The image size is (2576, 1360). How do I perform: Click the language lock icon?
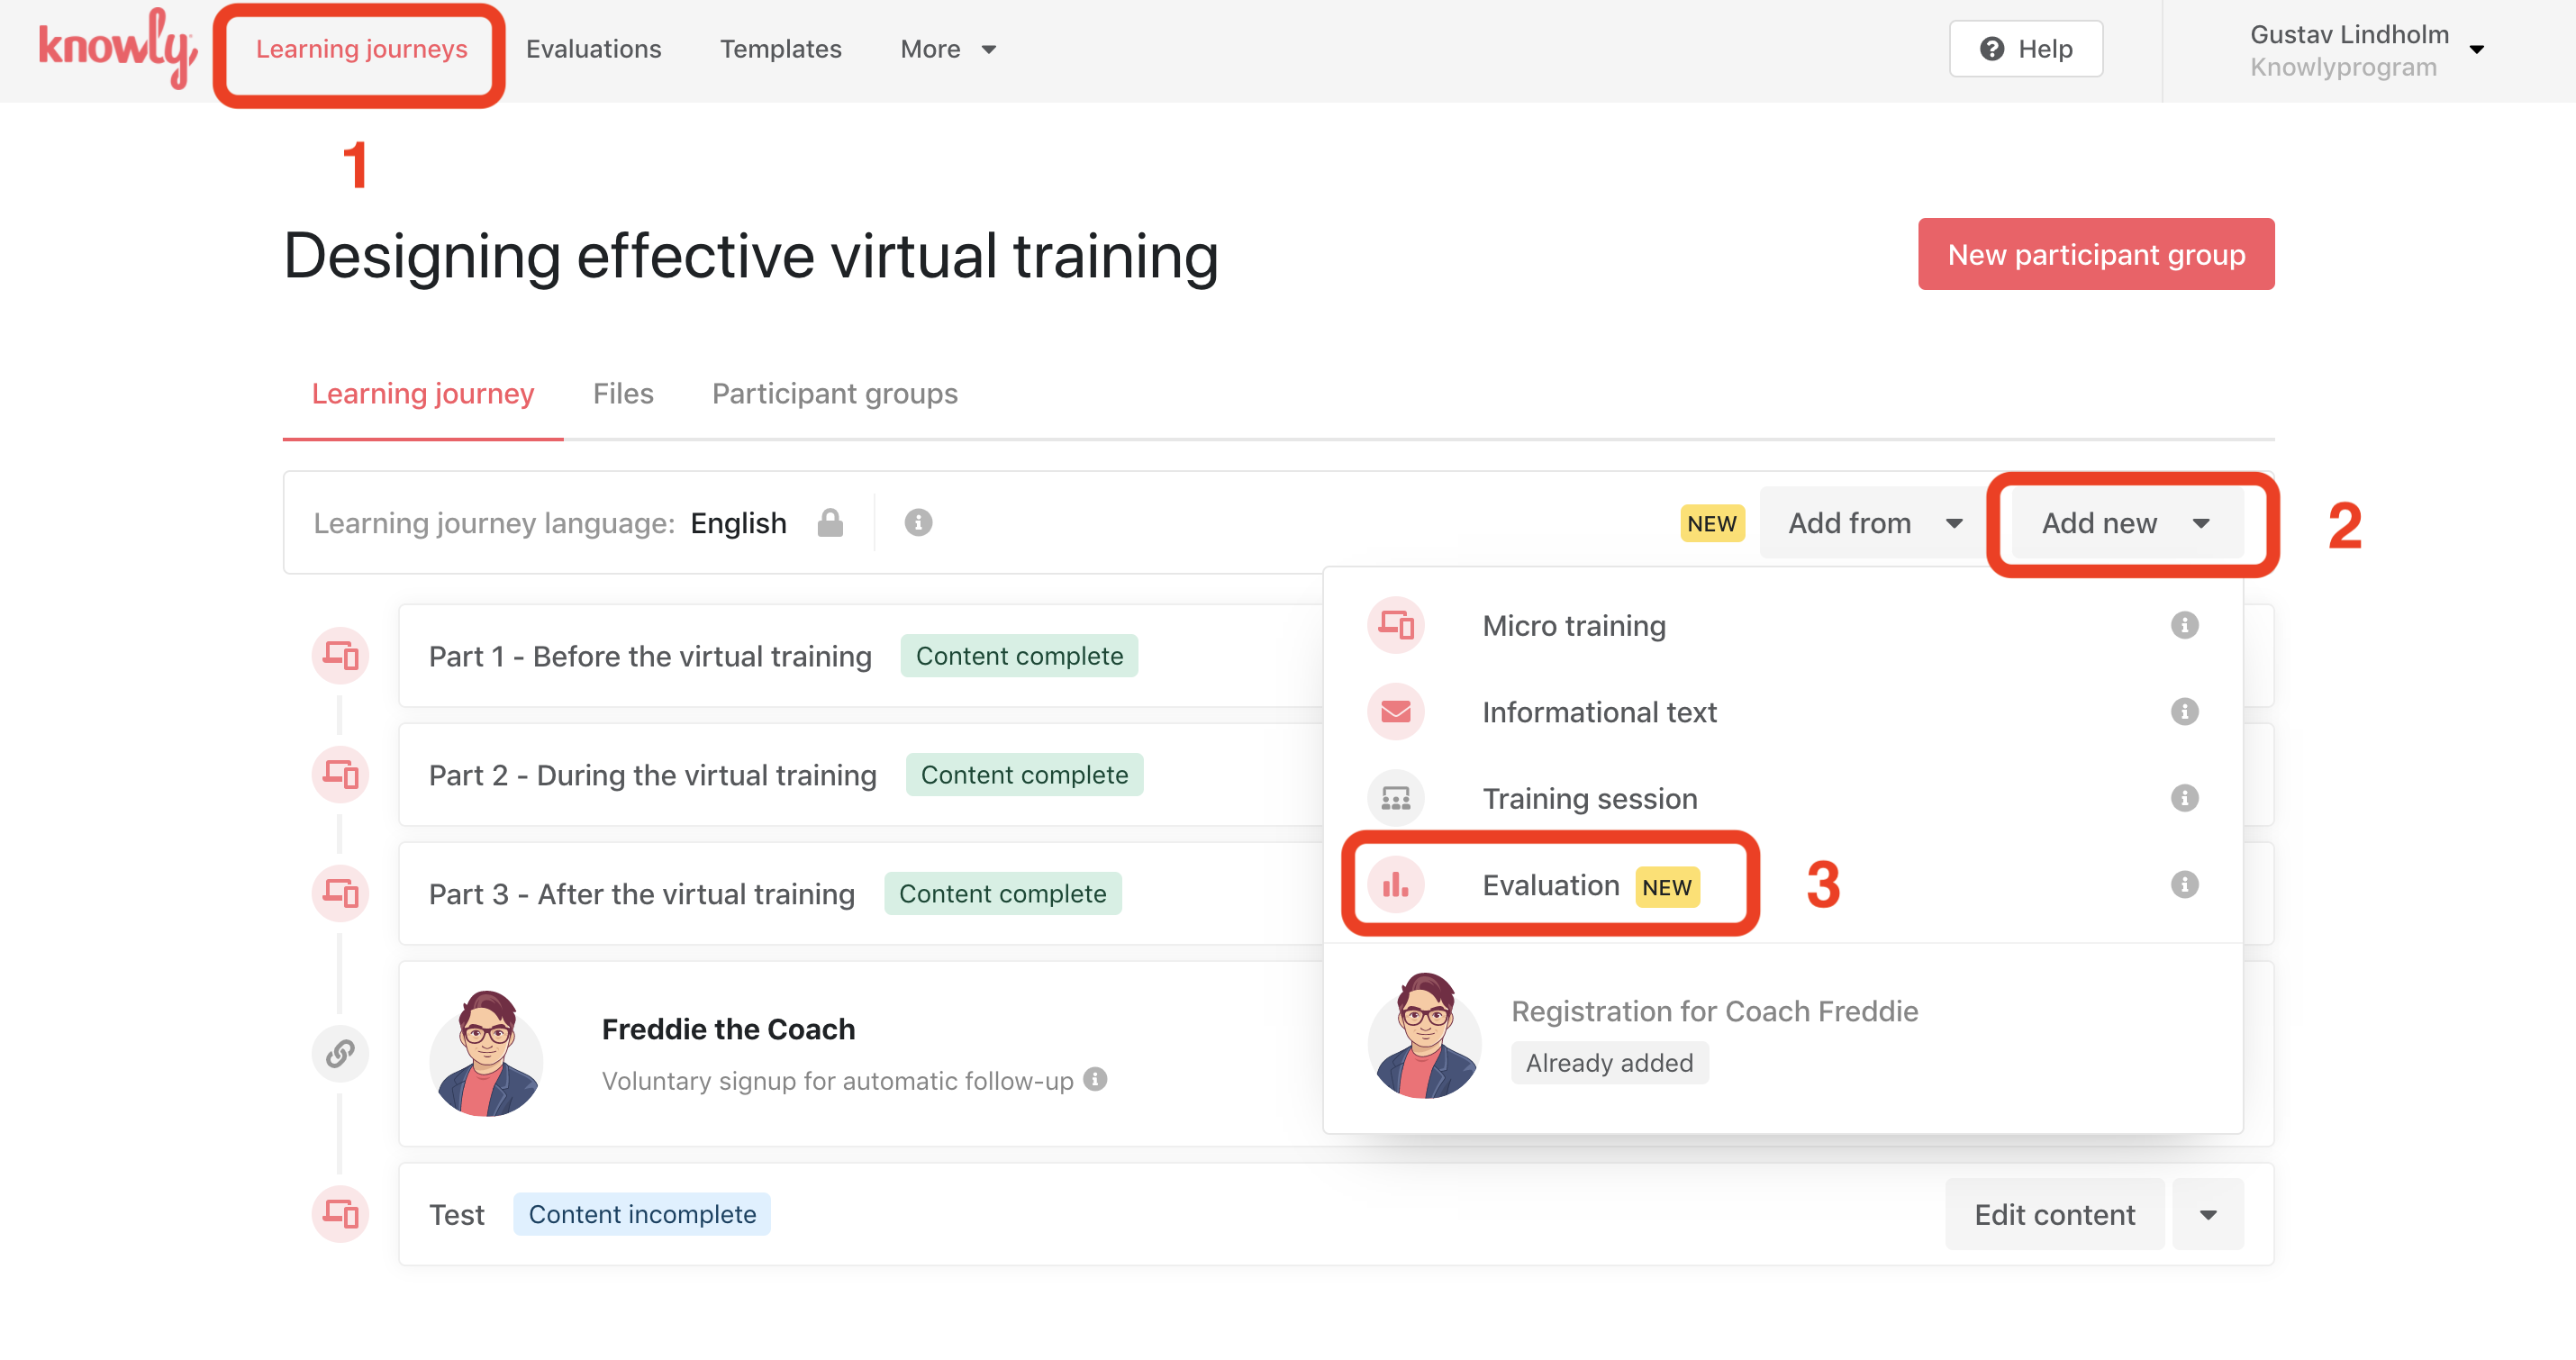[x=830, y=523]
